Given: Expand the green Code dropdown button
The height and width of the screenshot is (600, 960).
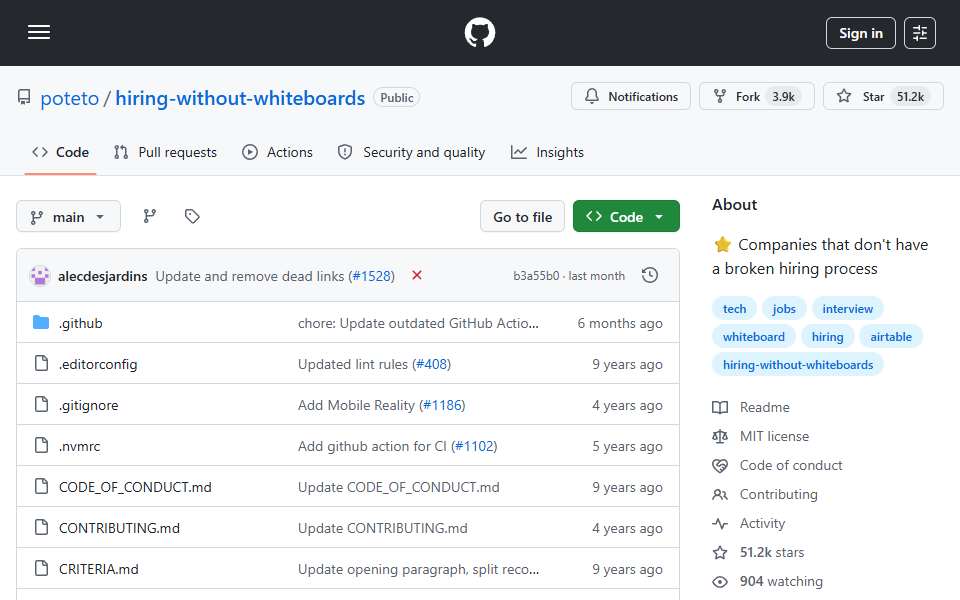Looking at the screenshot, I should click(626, 216).
